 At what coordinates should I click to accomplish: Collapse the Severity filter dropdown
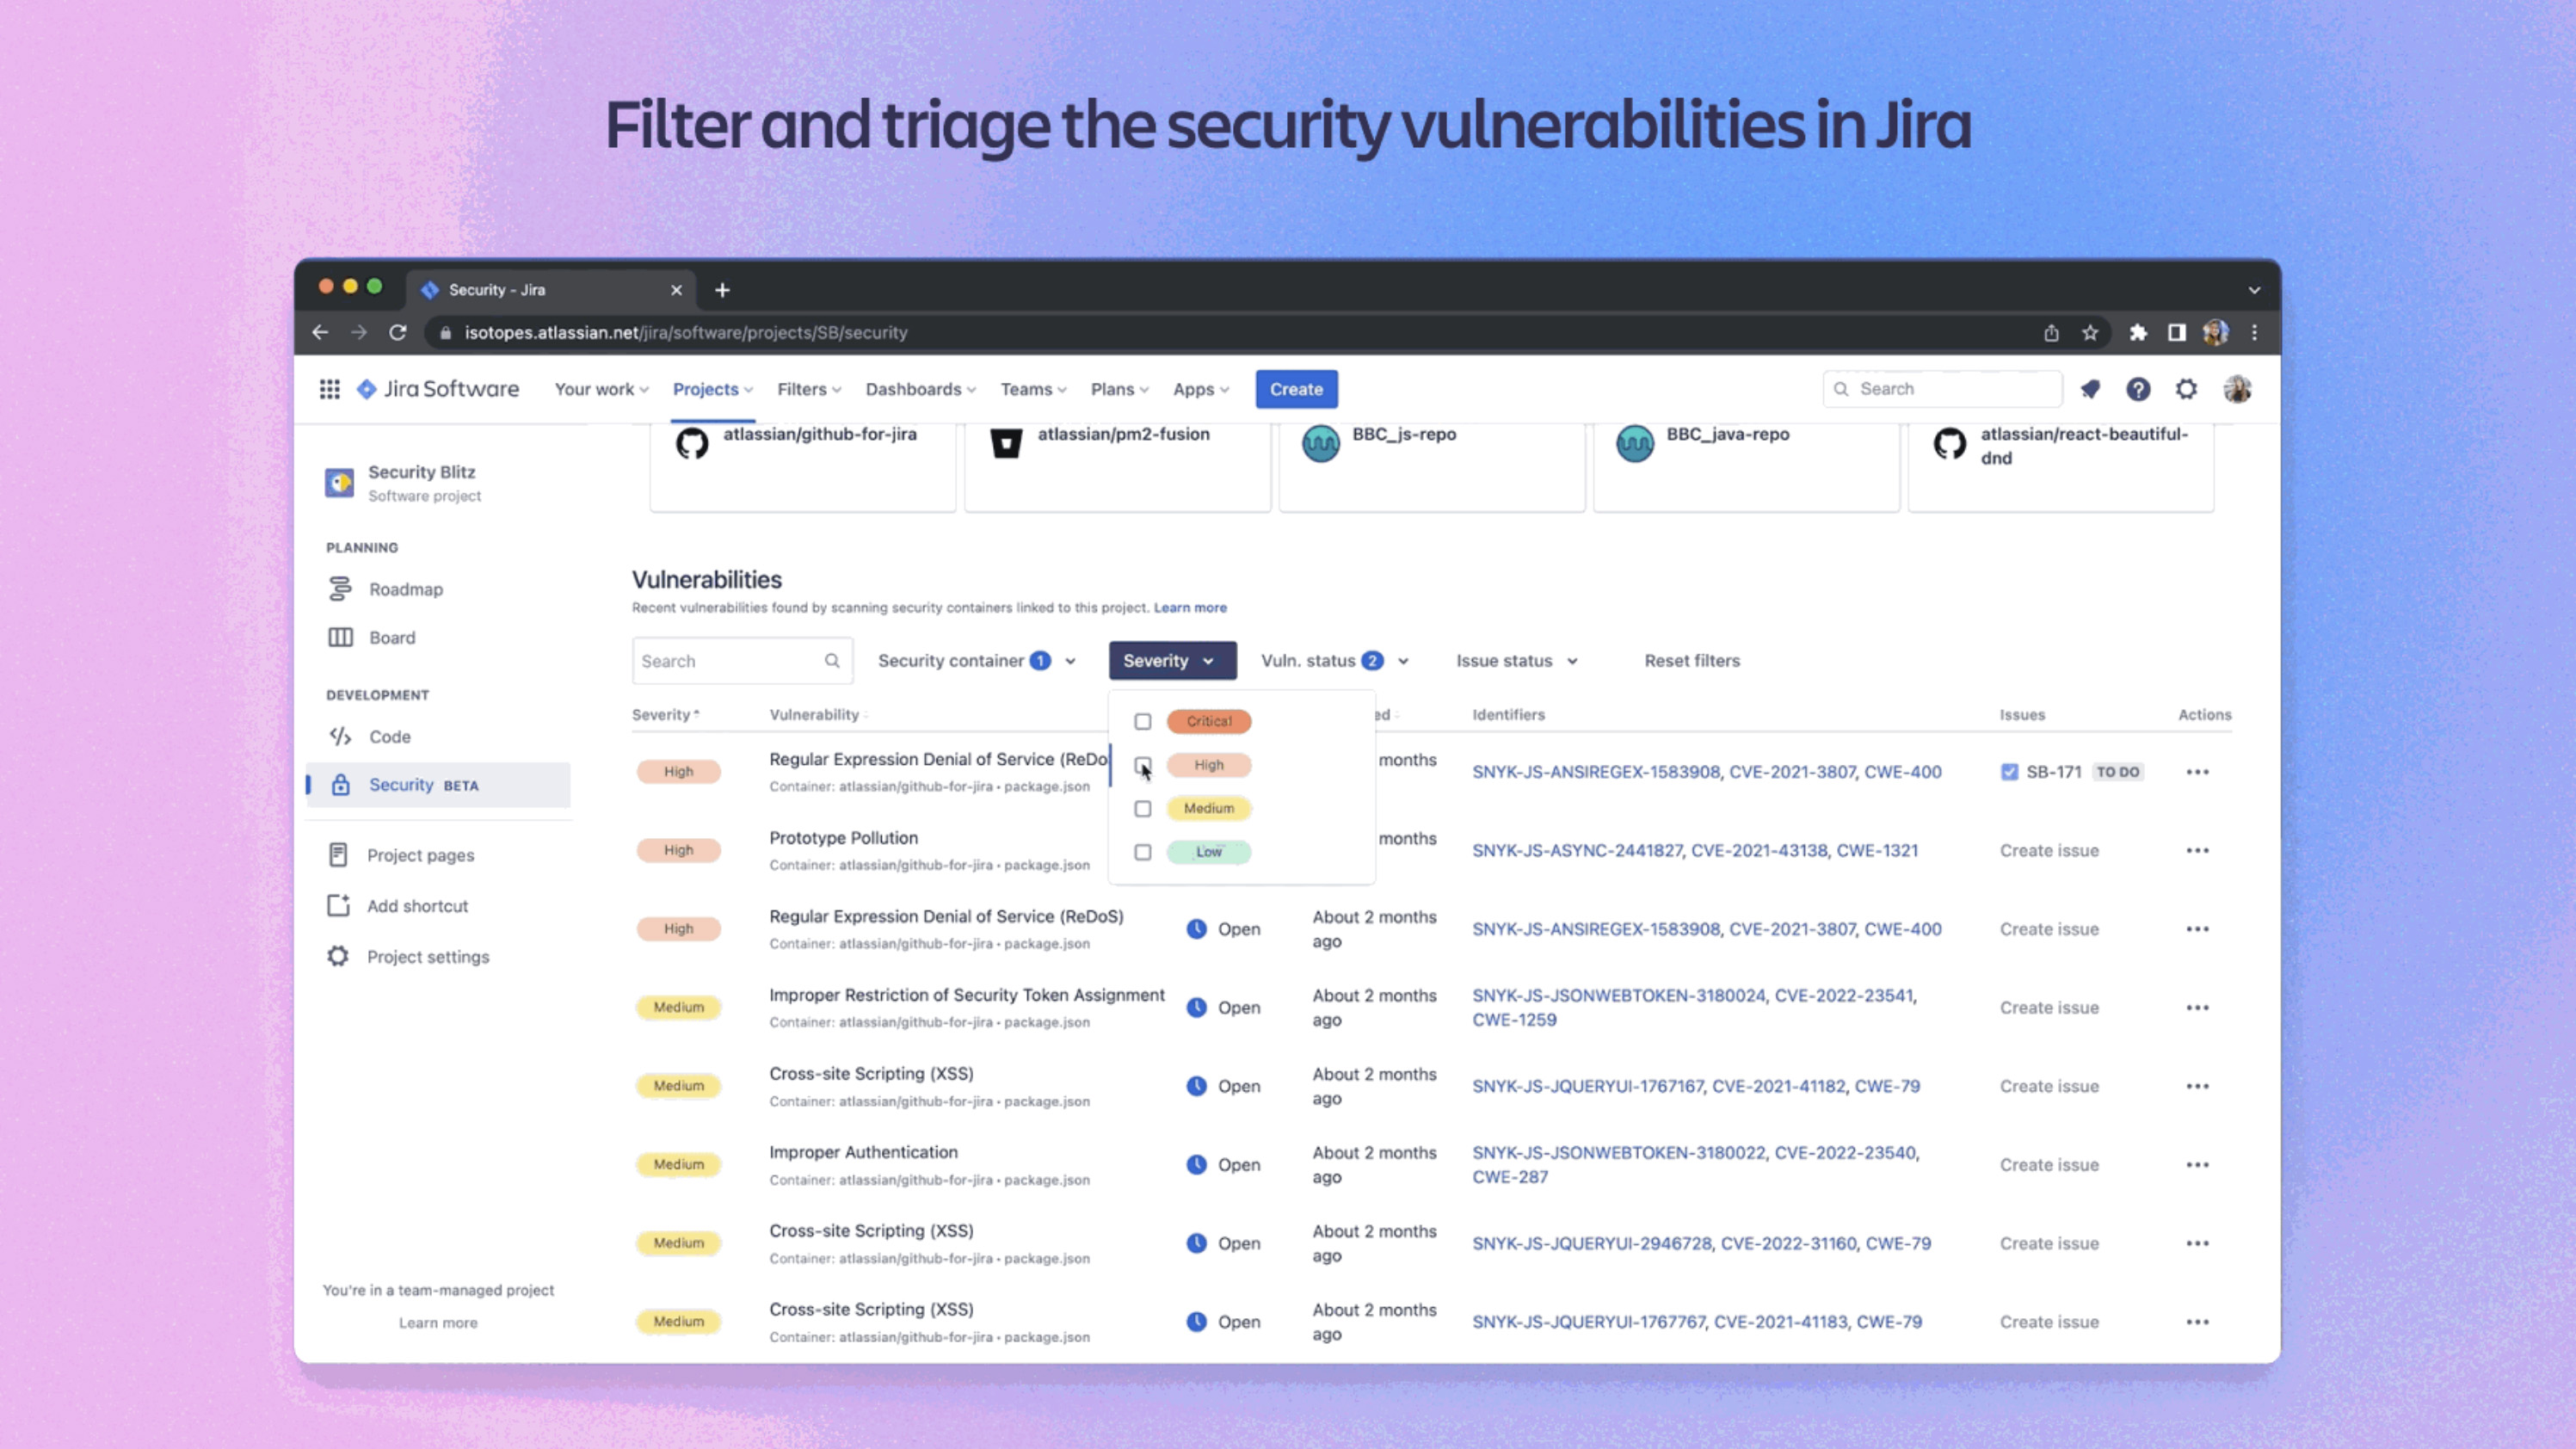pos(1172,661)
